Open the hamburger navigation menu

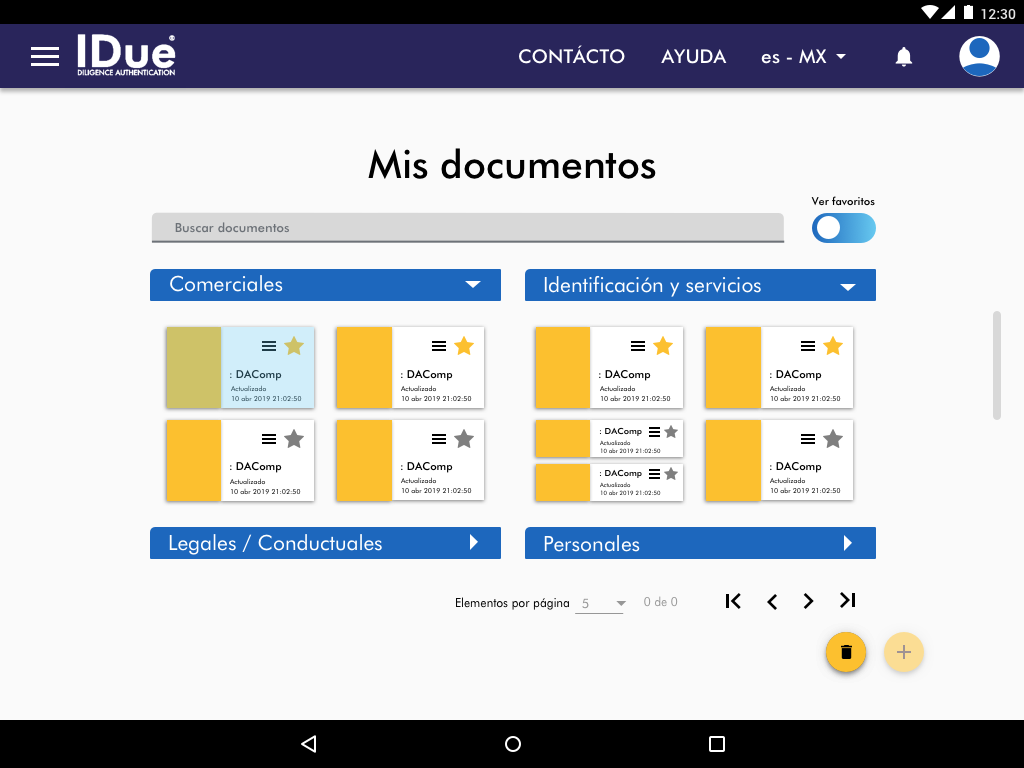(45, 56)
